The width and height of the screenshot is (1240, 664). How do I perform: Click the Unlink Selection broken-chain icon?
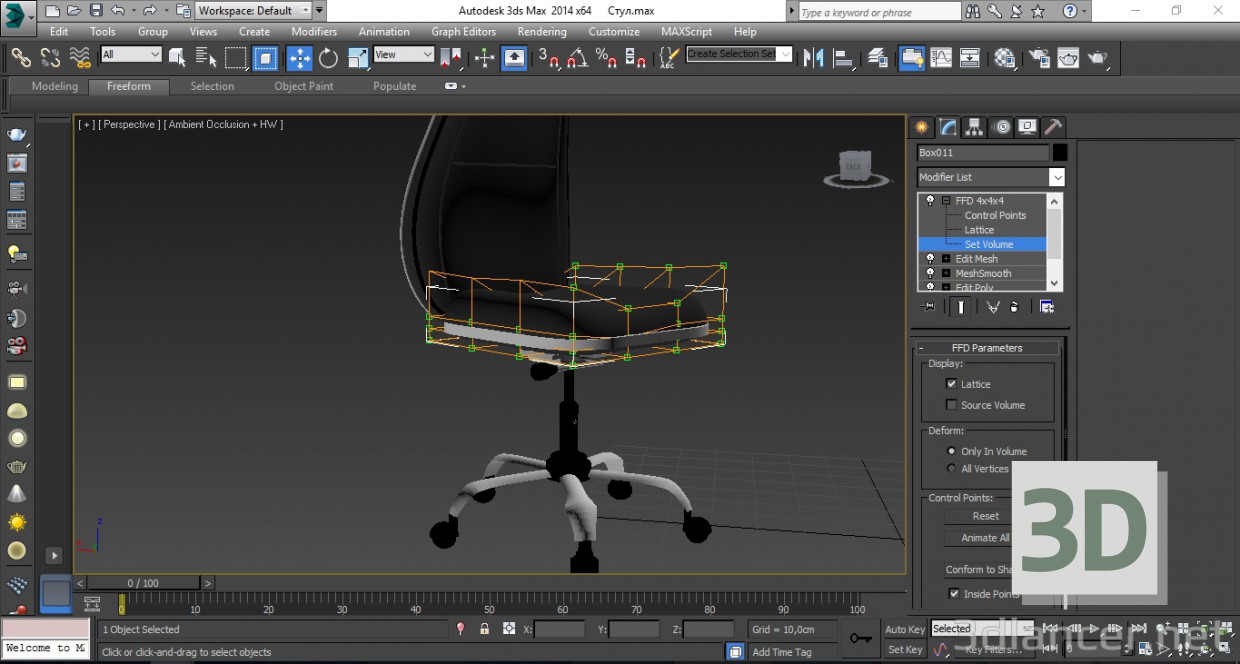(51, 58)
